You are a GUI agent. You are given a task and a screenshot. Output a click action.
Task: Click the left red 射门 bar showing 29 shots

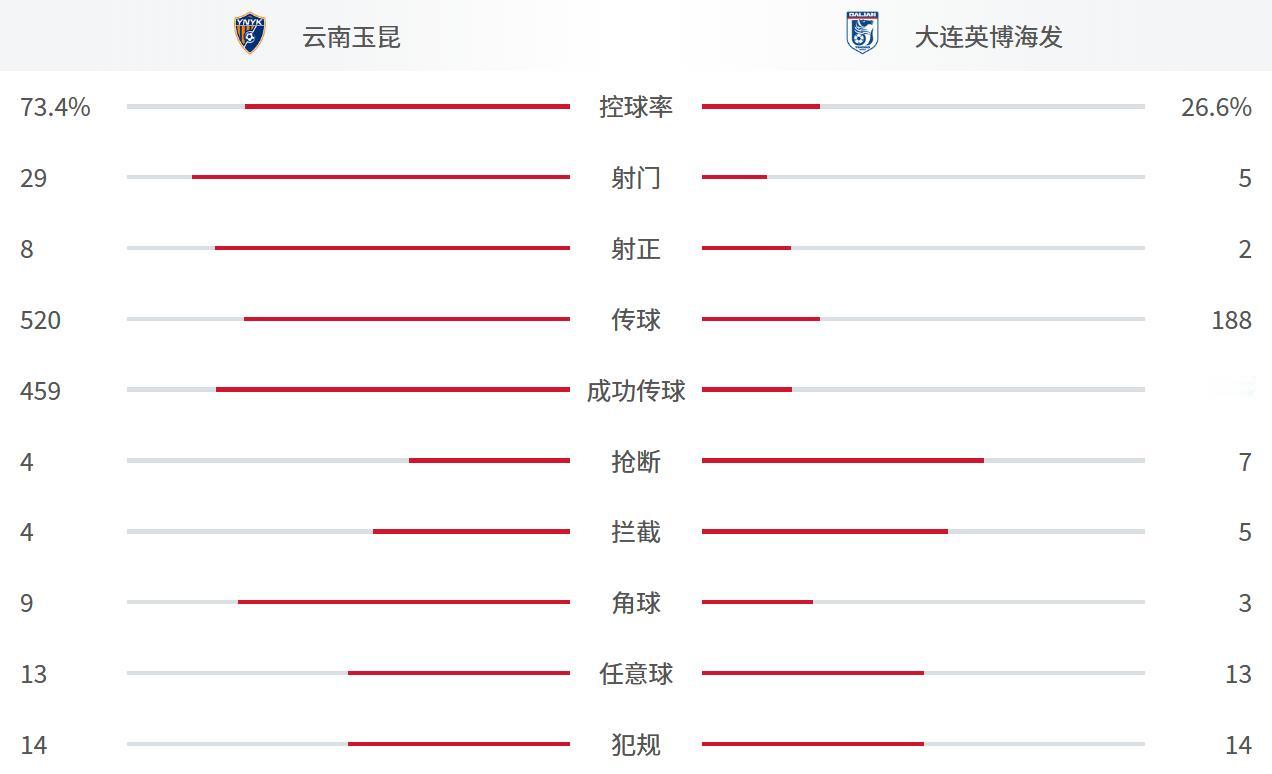click(x=381, y=177)
